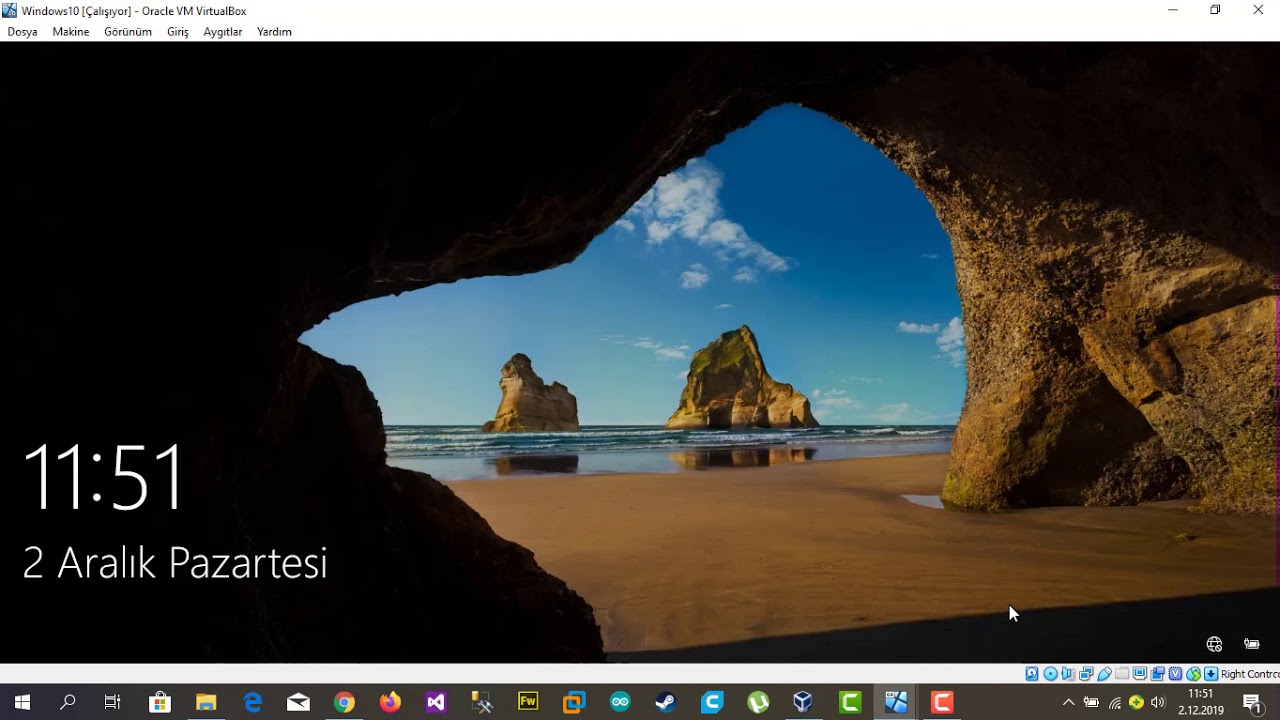1280x720 pixels.
Task: Click the host battery tray icon
Action: click(1091, 703)
